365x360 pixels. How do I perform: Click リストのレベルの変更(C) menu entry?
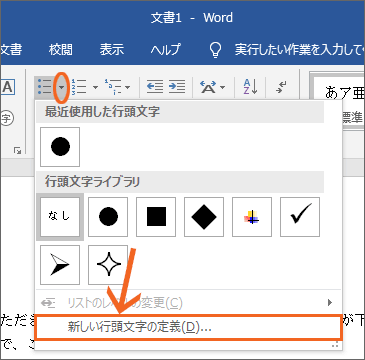188,303
